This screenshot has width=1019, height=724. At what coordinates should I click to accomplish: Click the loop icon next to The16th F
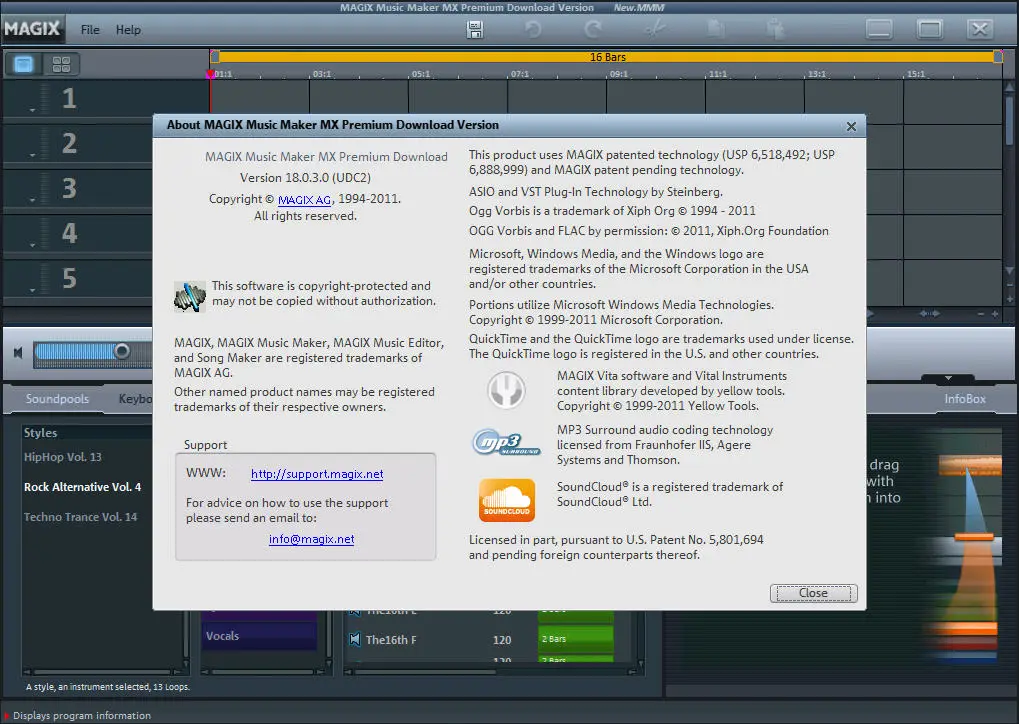[355, 640]
